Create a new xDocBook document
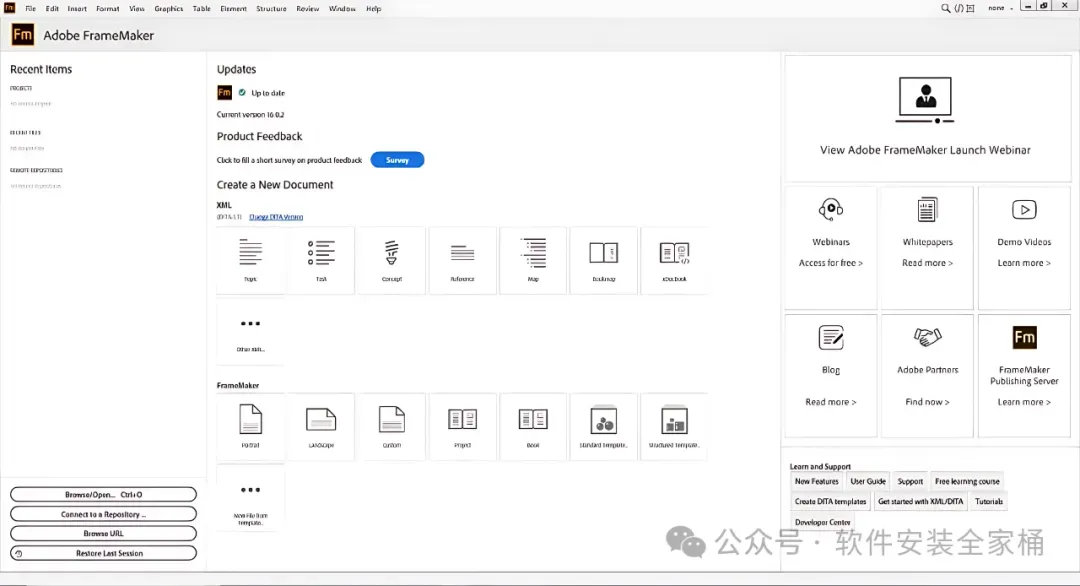The image size is (1080, 586). 674,260
